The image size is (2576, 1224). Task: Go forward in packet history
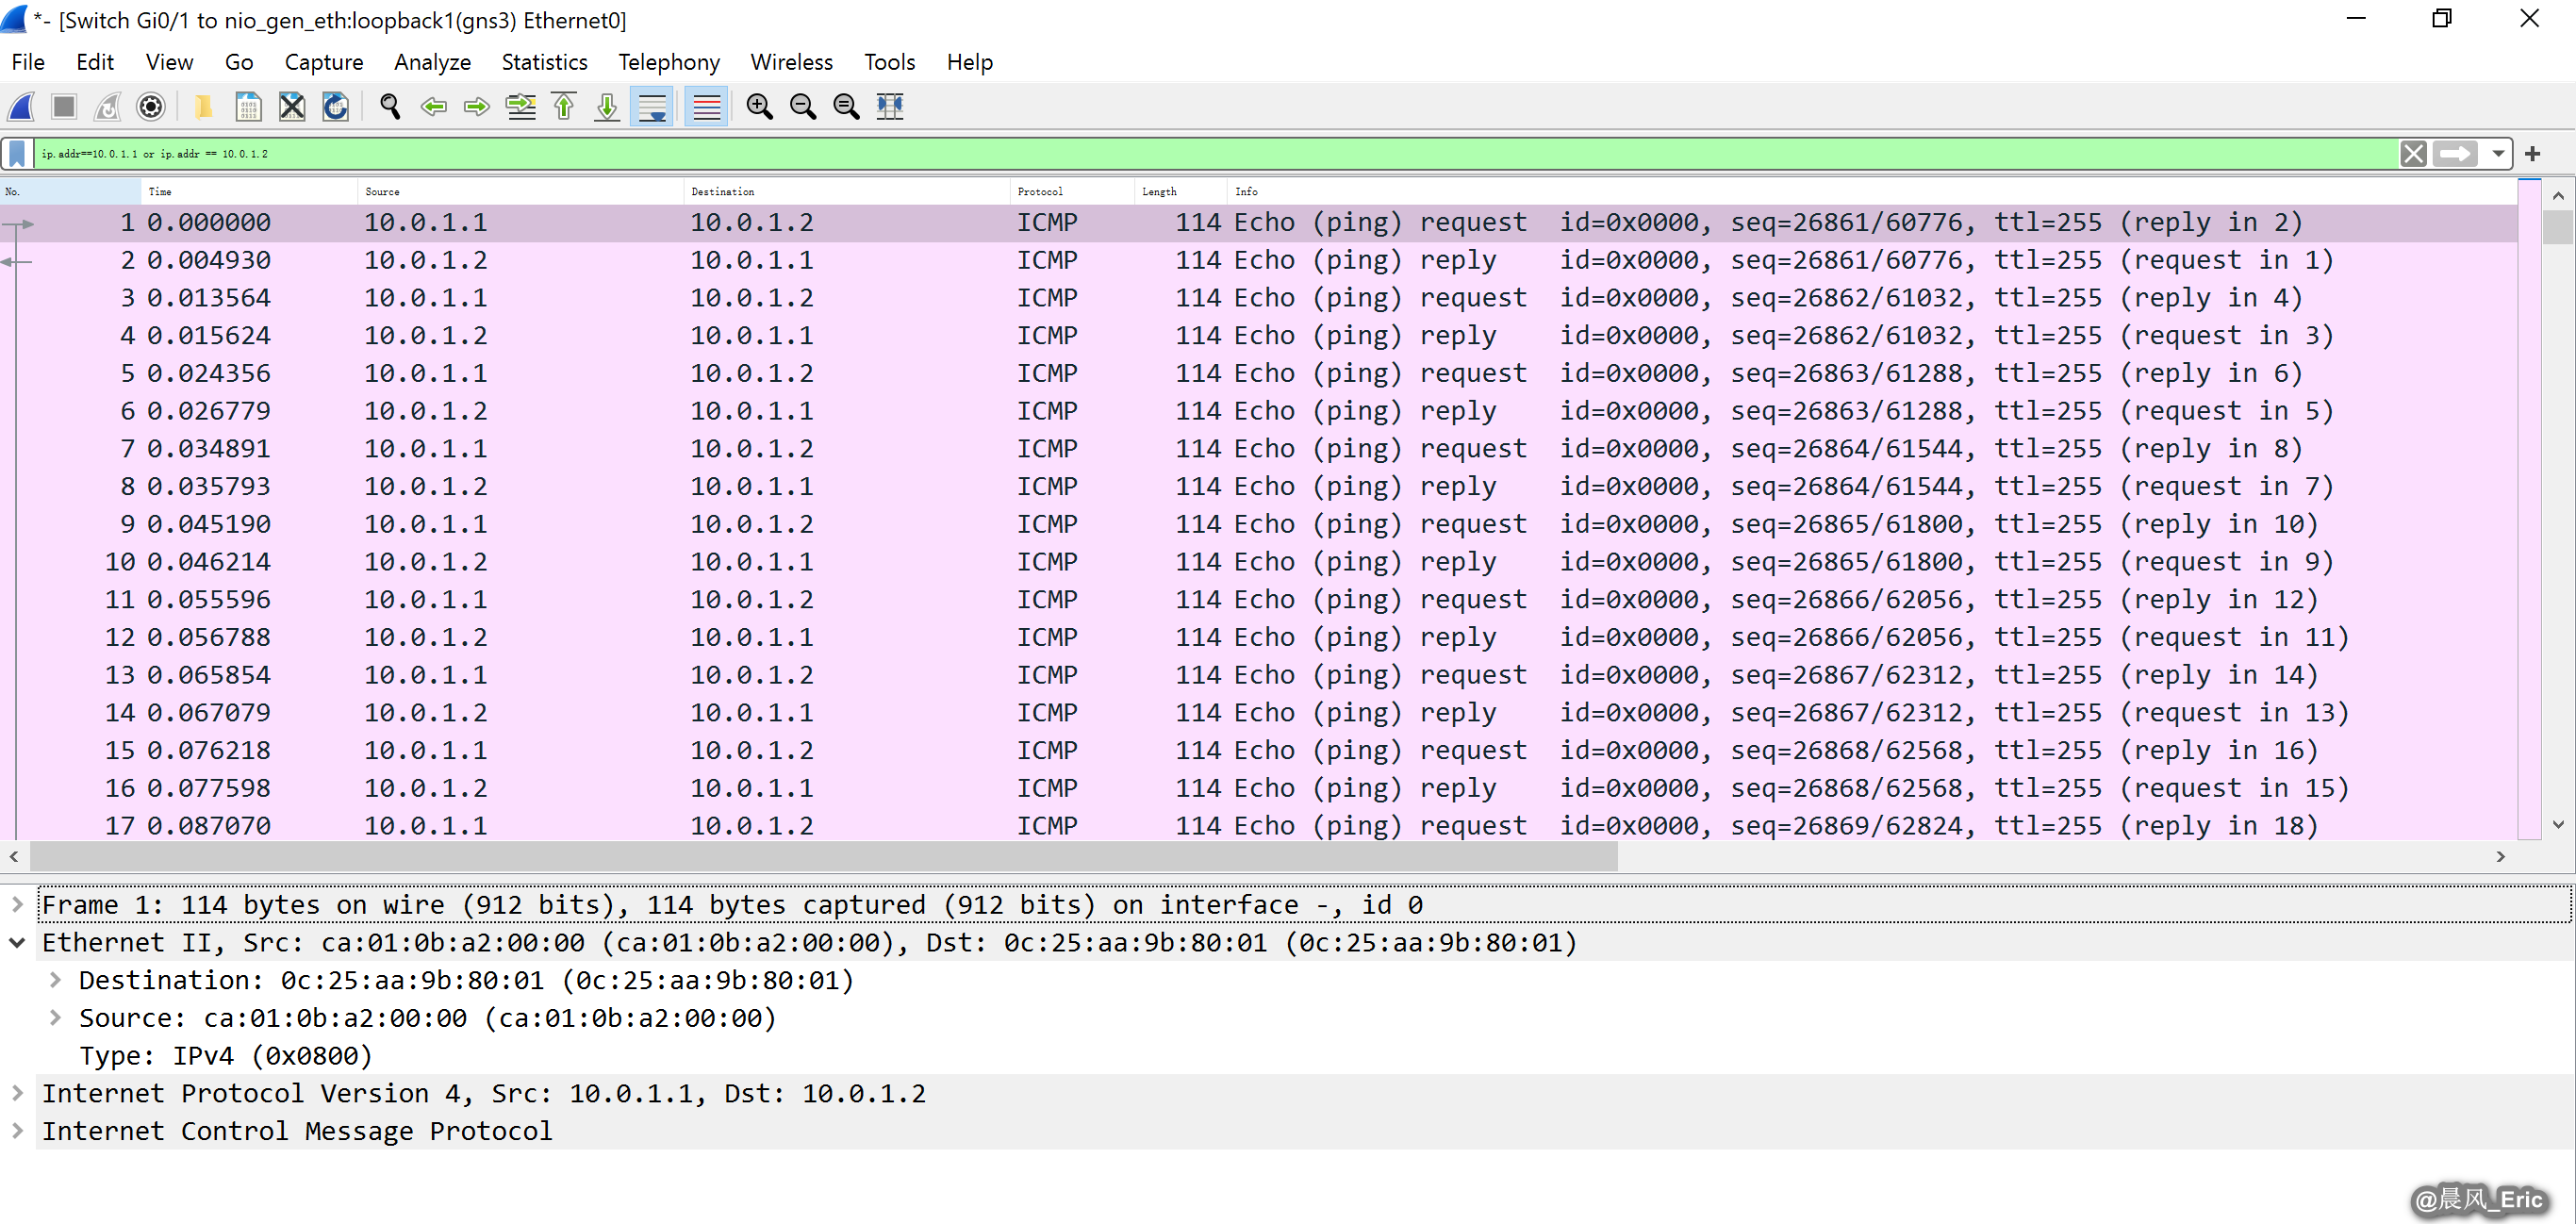(x=477, y=106)
